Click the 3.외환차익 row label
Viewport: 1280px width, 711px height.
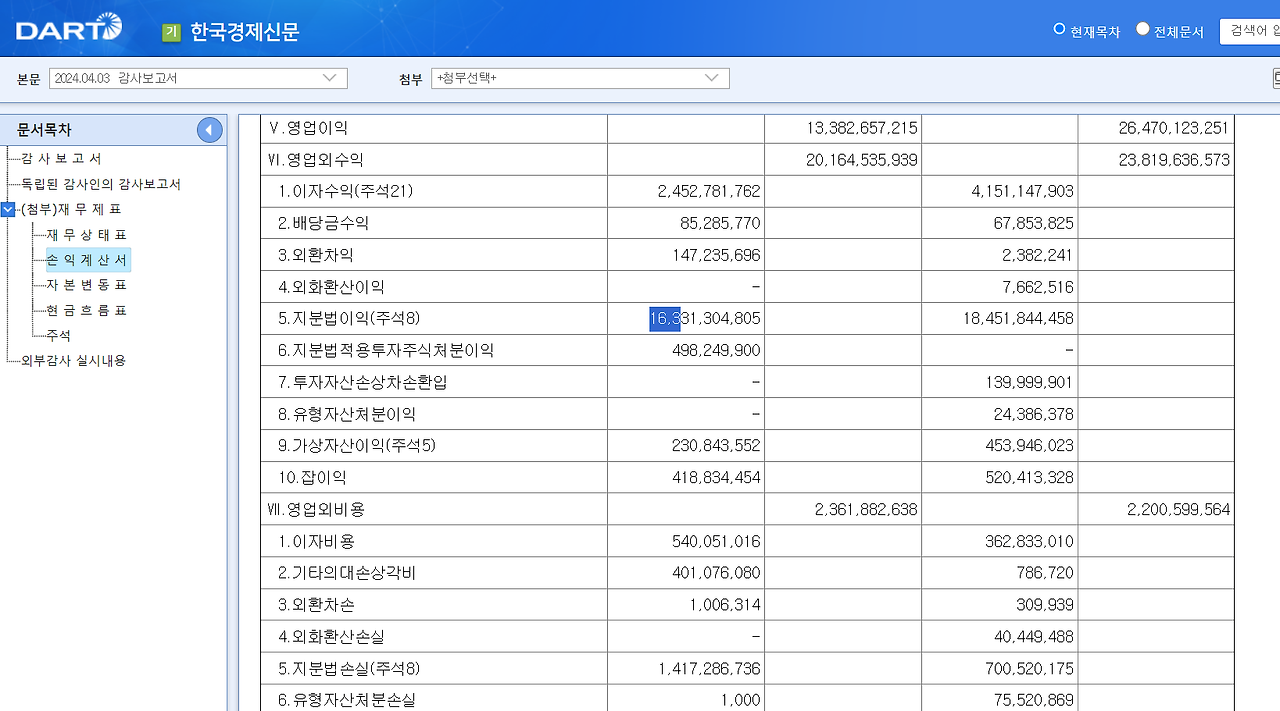(x=316, y=255)
